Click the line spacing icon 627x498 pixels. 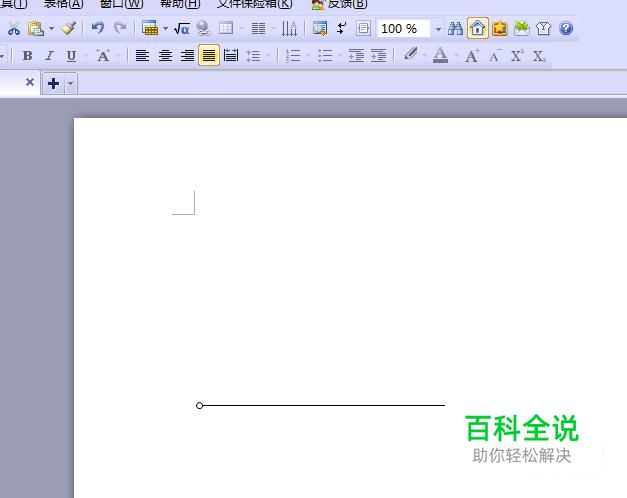(x=254, y=56)
